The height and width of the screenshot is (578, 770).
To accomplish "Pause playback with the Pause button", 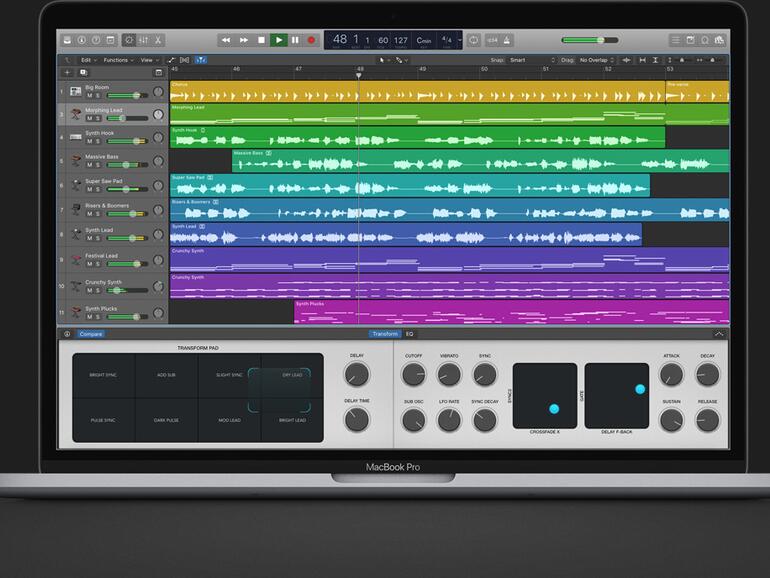I will (295, 40).
